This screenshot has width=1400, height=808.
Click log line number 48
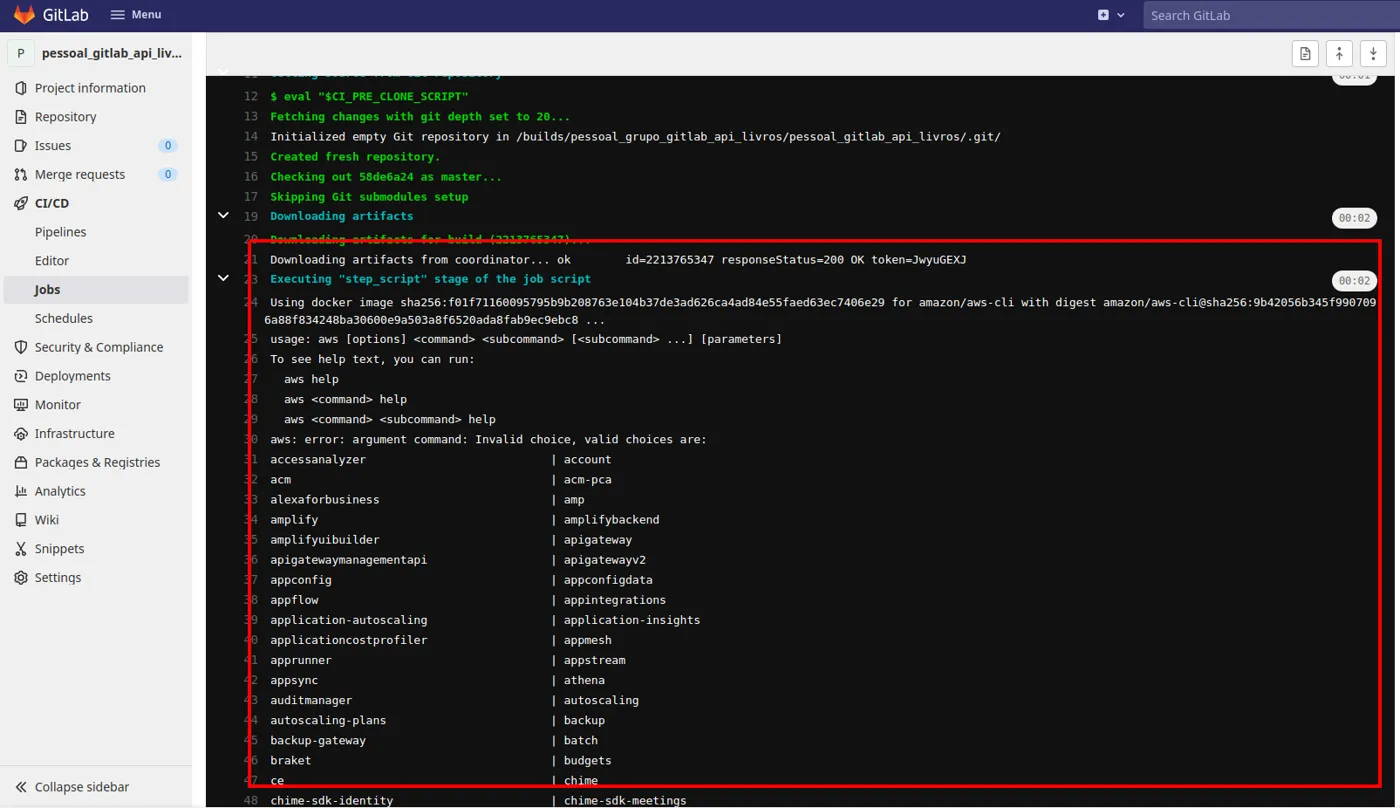pyautogui.click(x=250, y=801)
